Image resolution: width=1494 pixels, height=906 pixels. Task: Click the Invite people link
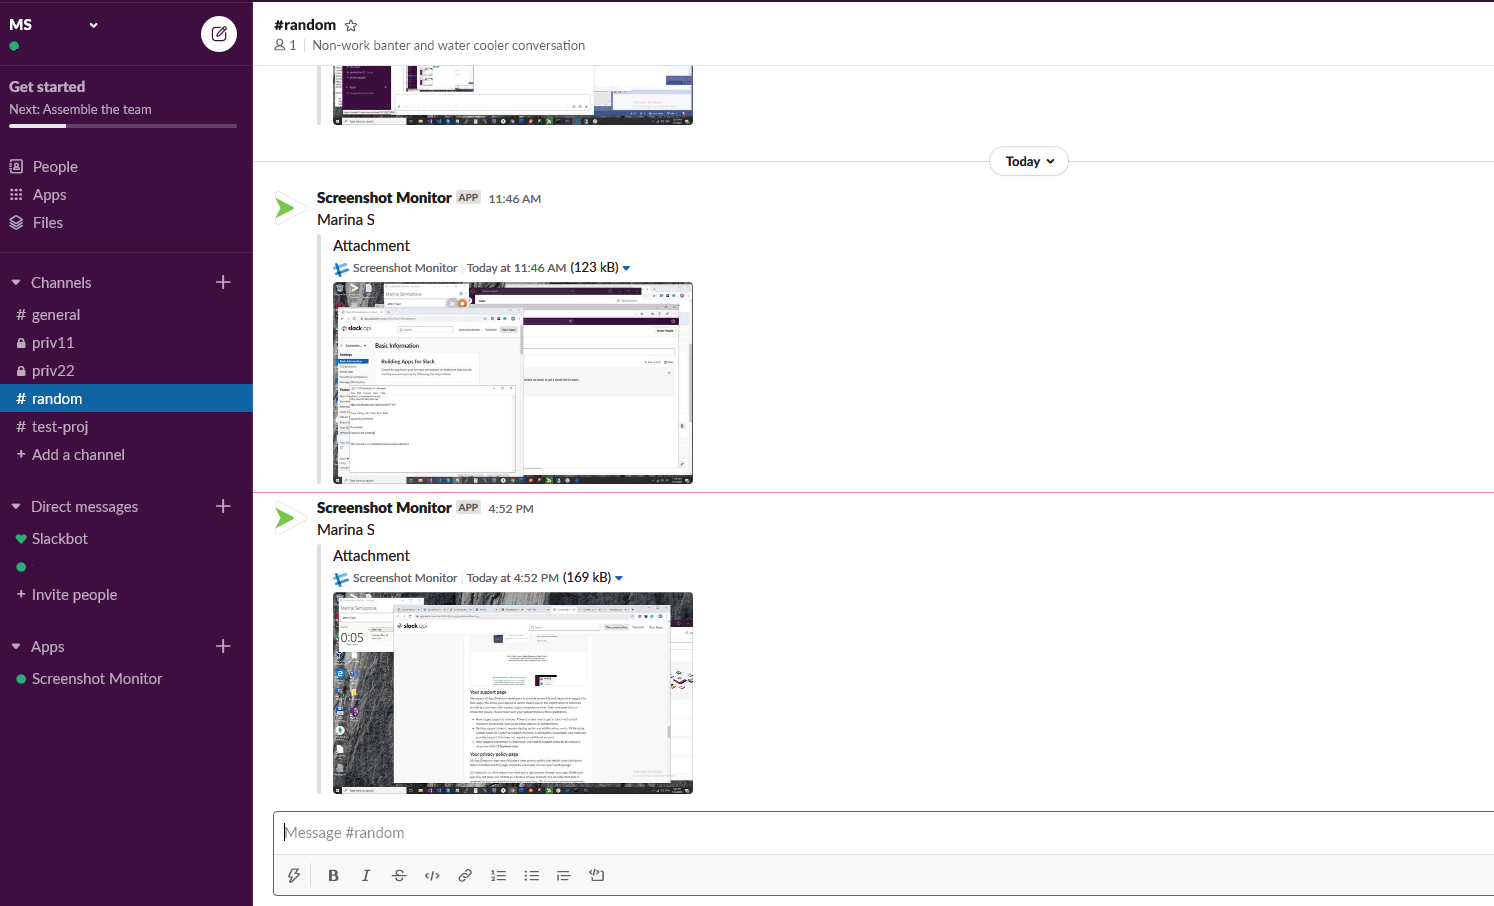(x=74, y=594)
